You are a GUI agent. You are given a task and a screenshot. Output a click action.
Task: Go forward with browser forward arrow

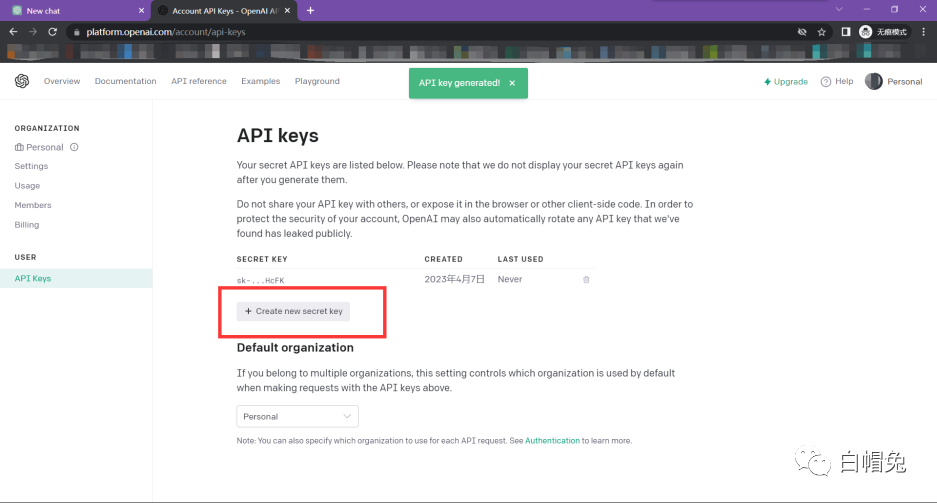tap(33, 32)
